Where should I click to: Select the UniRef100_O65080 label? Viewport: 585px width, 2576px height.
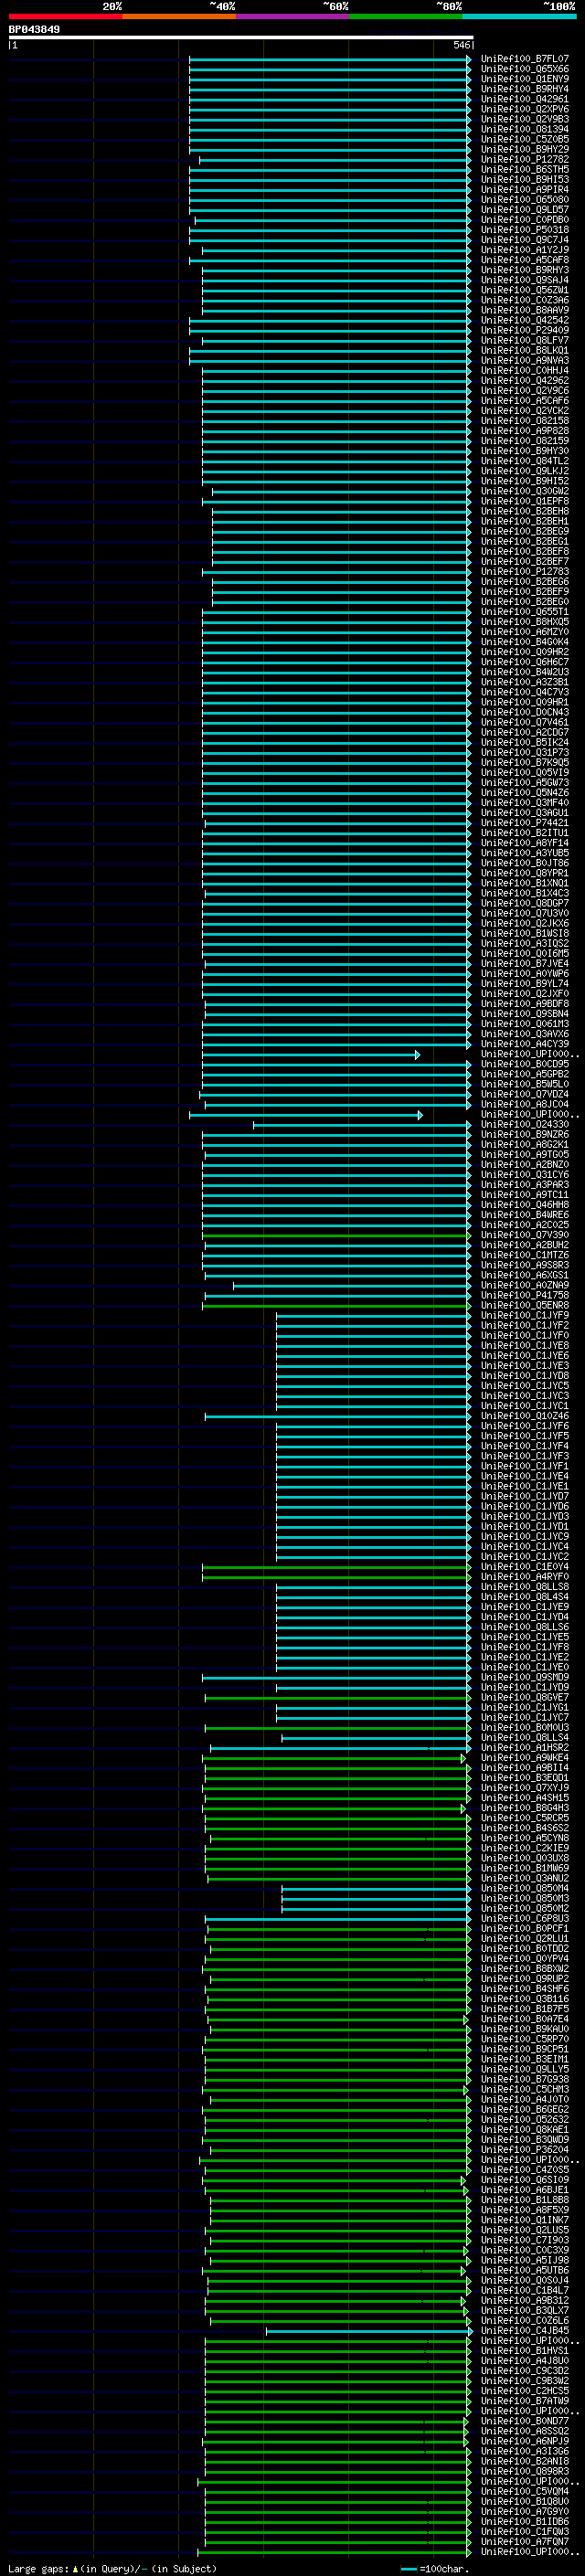click(x=525, y=199)
